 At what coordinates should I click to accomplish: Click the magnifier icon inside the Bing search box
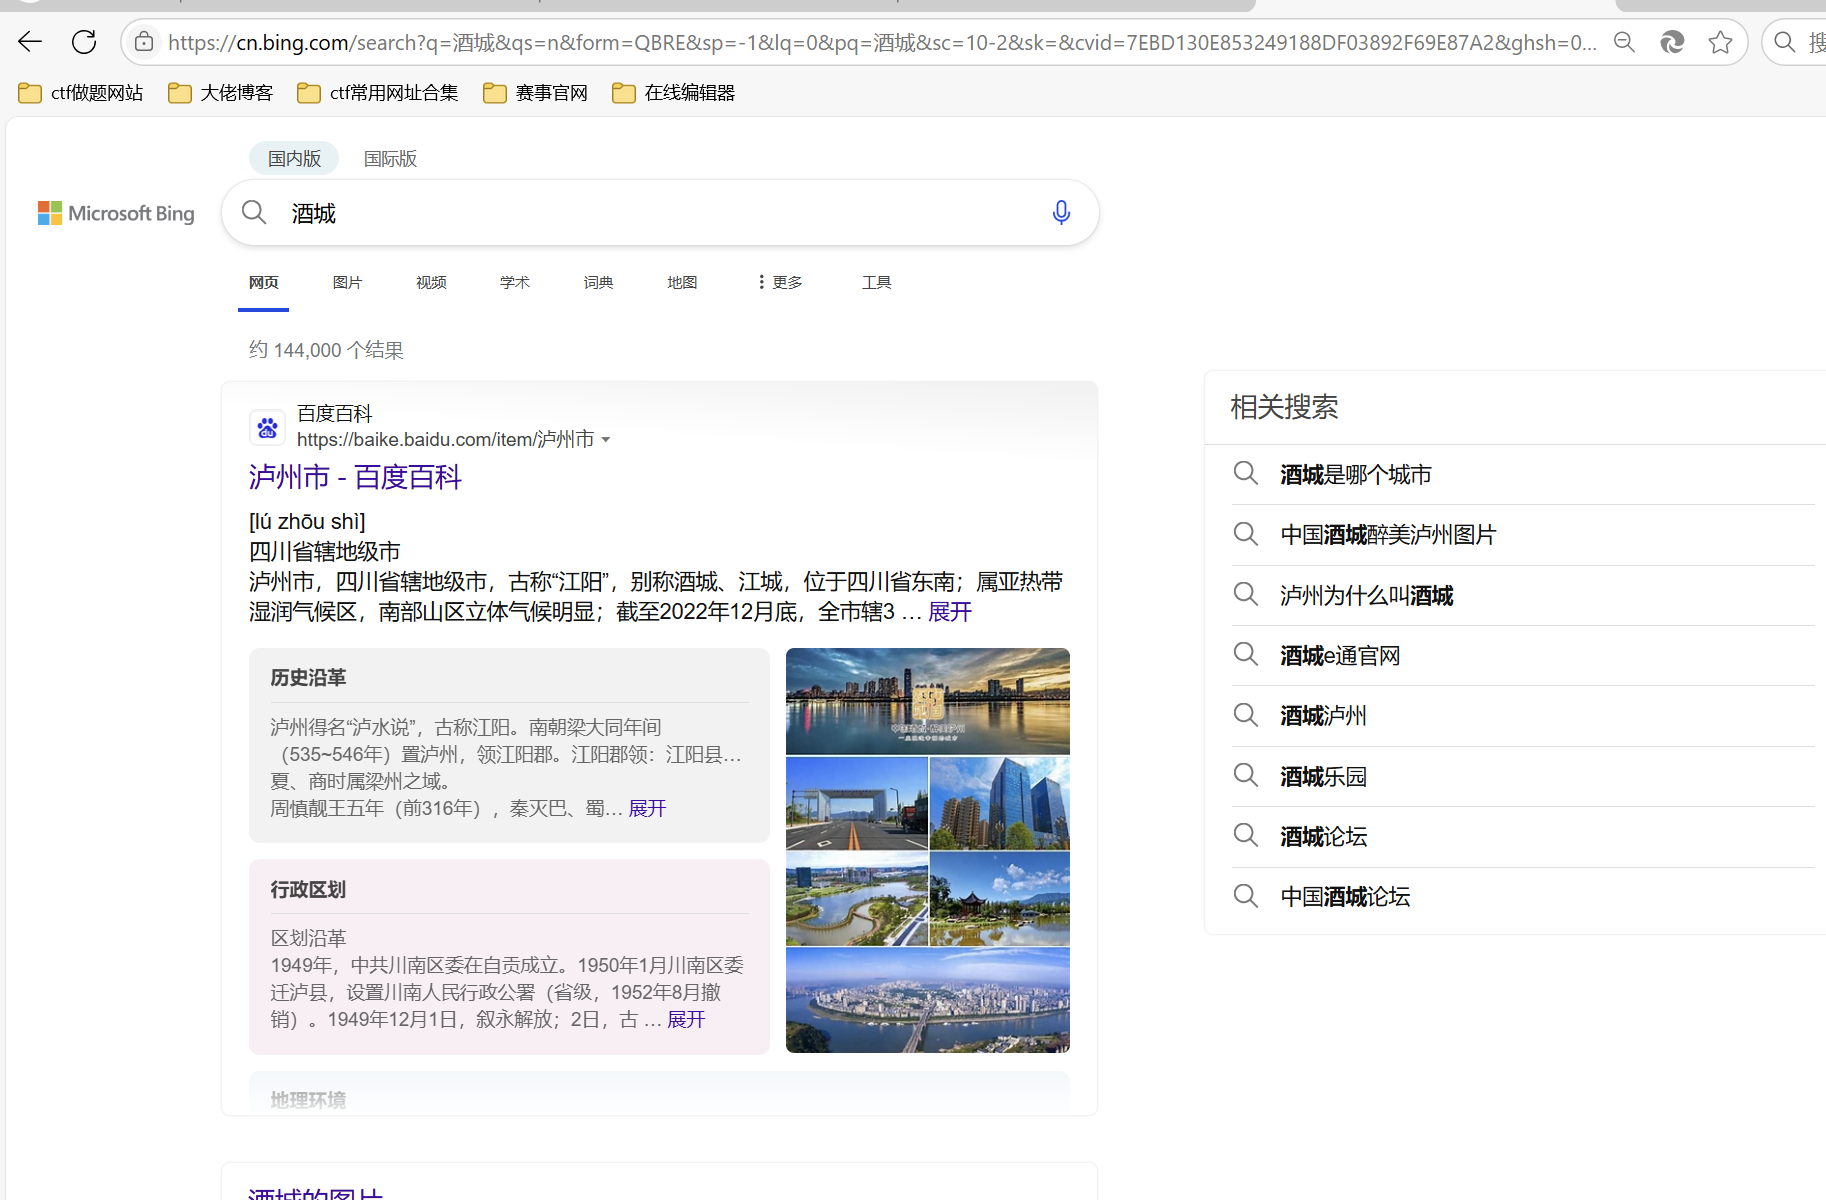254,212
